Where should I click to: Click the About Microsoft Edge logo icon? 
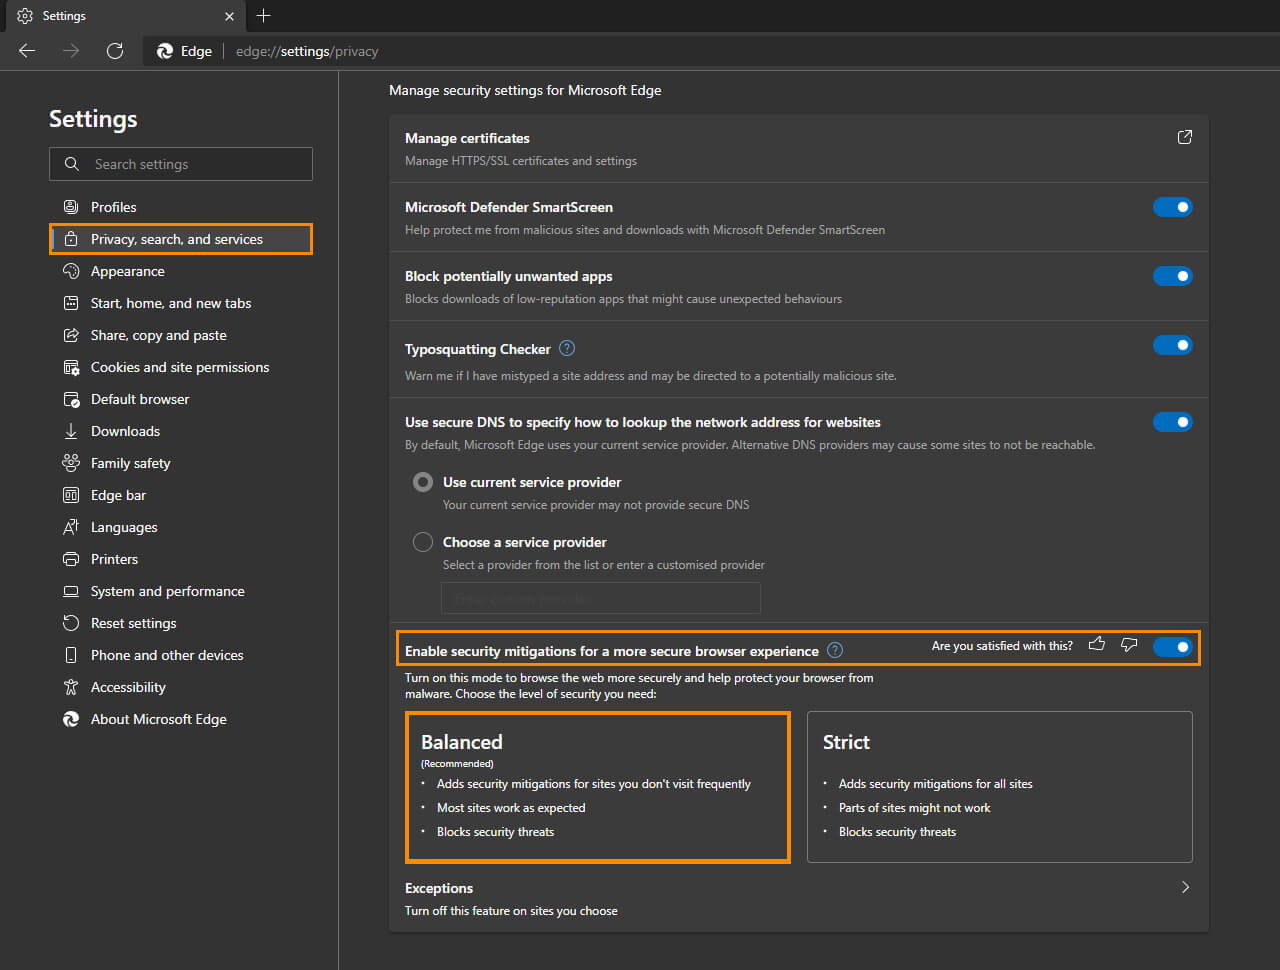[71, 719]
